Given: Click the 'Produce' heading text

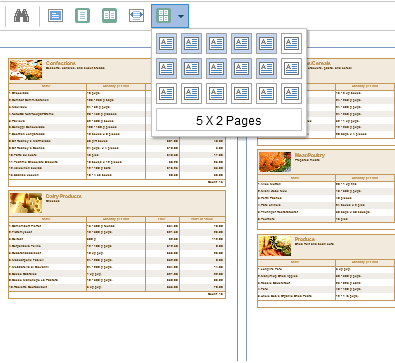Looking at the screenshot, I should pyautogui.click(x=305, y=239).
